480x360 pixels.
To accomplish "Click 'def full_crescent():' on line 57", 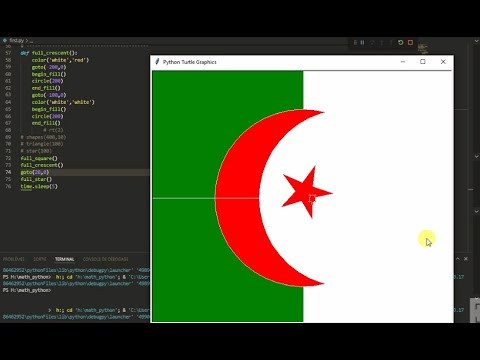I will pos(49,53).
